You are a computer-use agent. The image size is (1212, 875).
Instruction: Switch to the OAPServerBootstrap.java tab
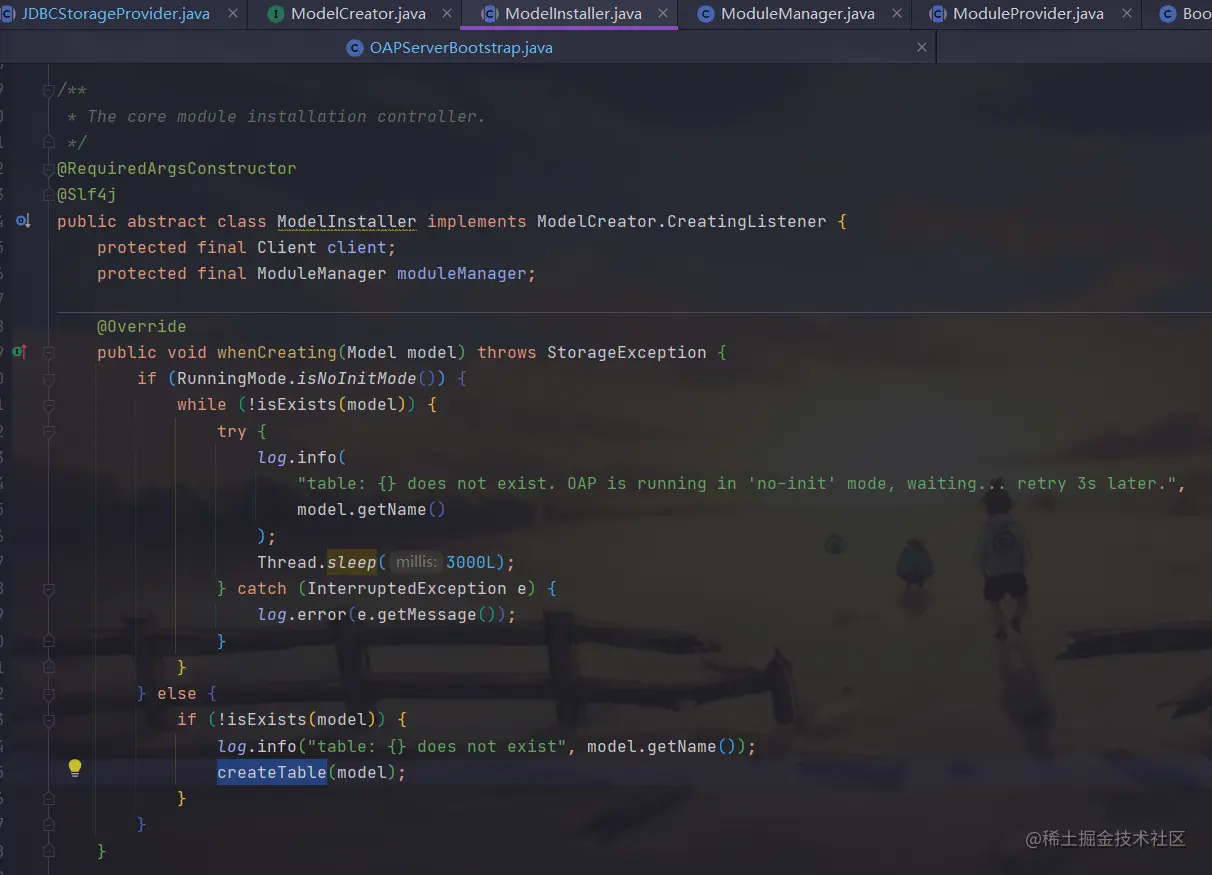point(461,47)
